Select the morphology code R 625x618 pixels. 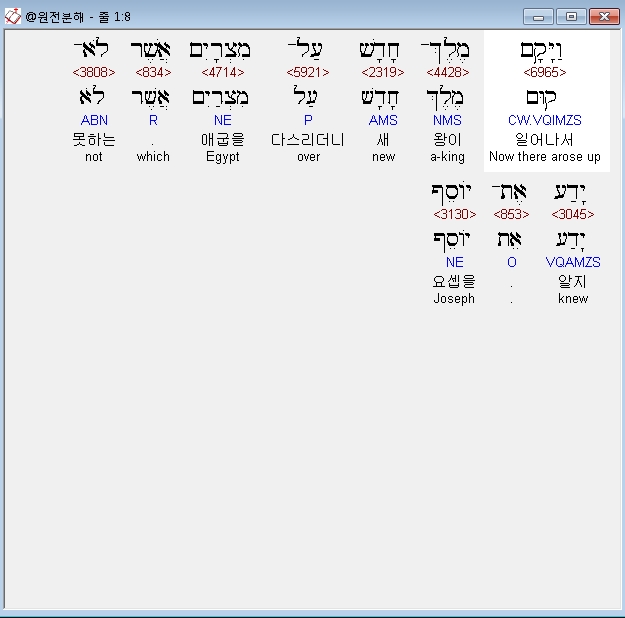pyautogui.click(x=153, y=120)
